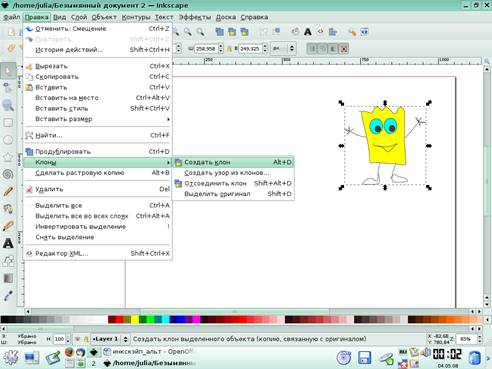Select the Dropper color picker tool
This screenshot has height=369, width=492.
8,295
